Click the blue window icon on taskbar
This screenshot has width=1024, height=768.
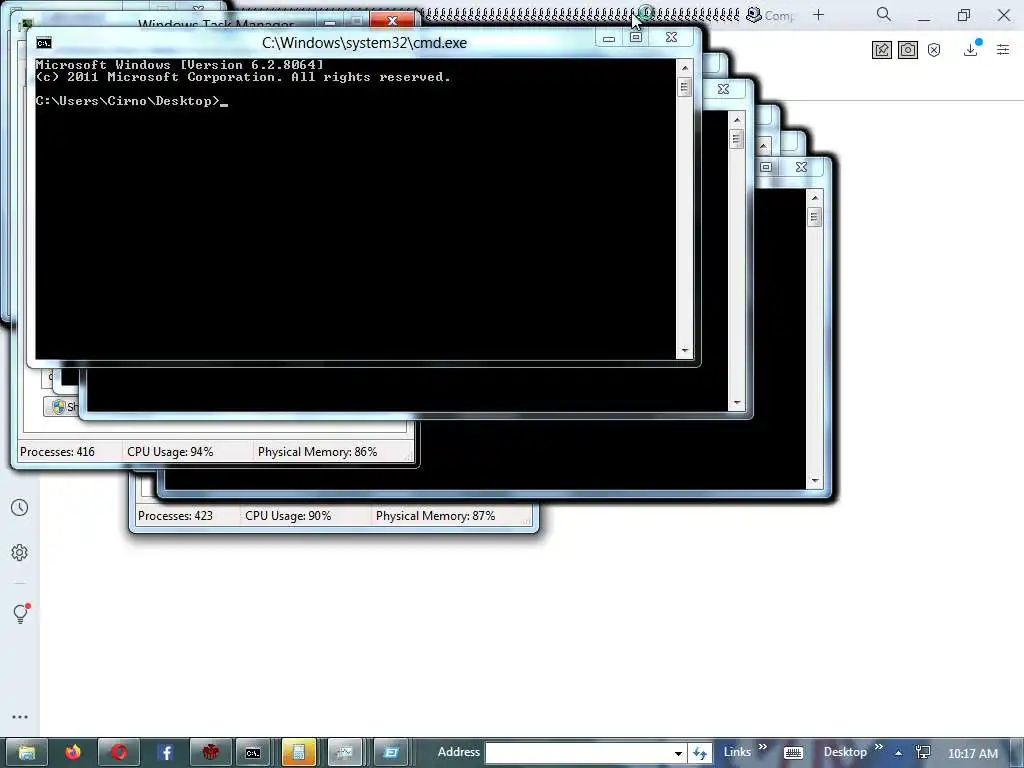(391, 752)
